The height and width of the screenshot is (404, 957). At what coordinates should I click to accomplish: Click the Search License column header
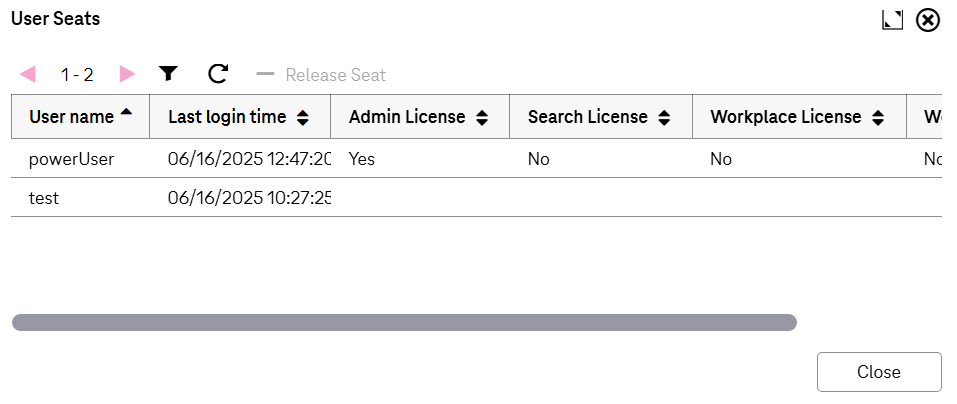point(588,117)
